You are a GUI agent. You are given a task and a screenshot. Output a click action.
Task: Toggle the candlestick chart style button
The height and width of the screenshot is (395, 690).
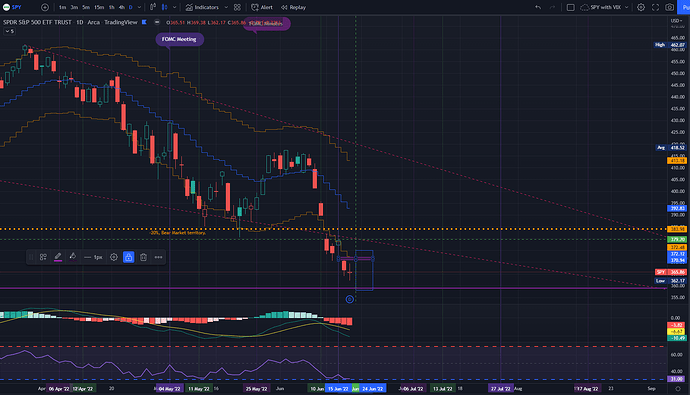coord(165,7)
